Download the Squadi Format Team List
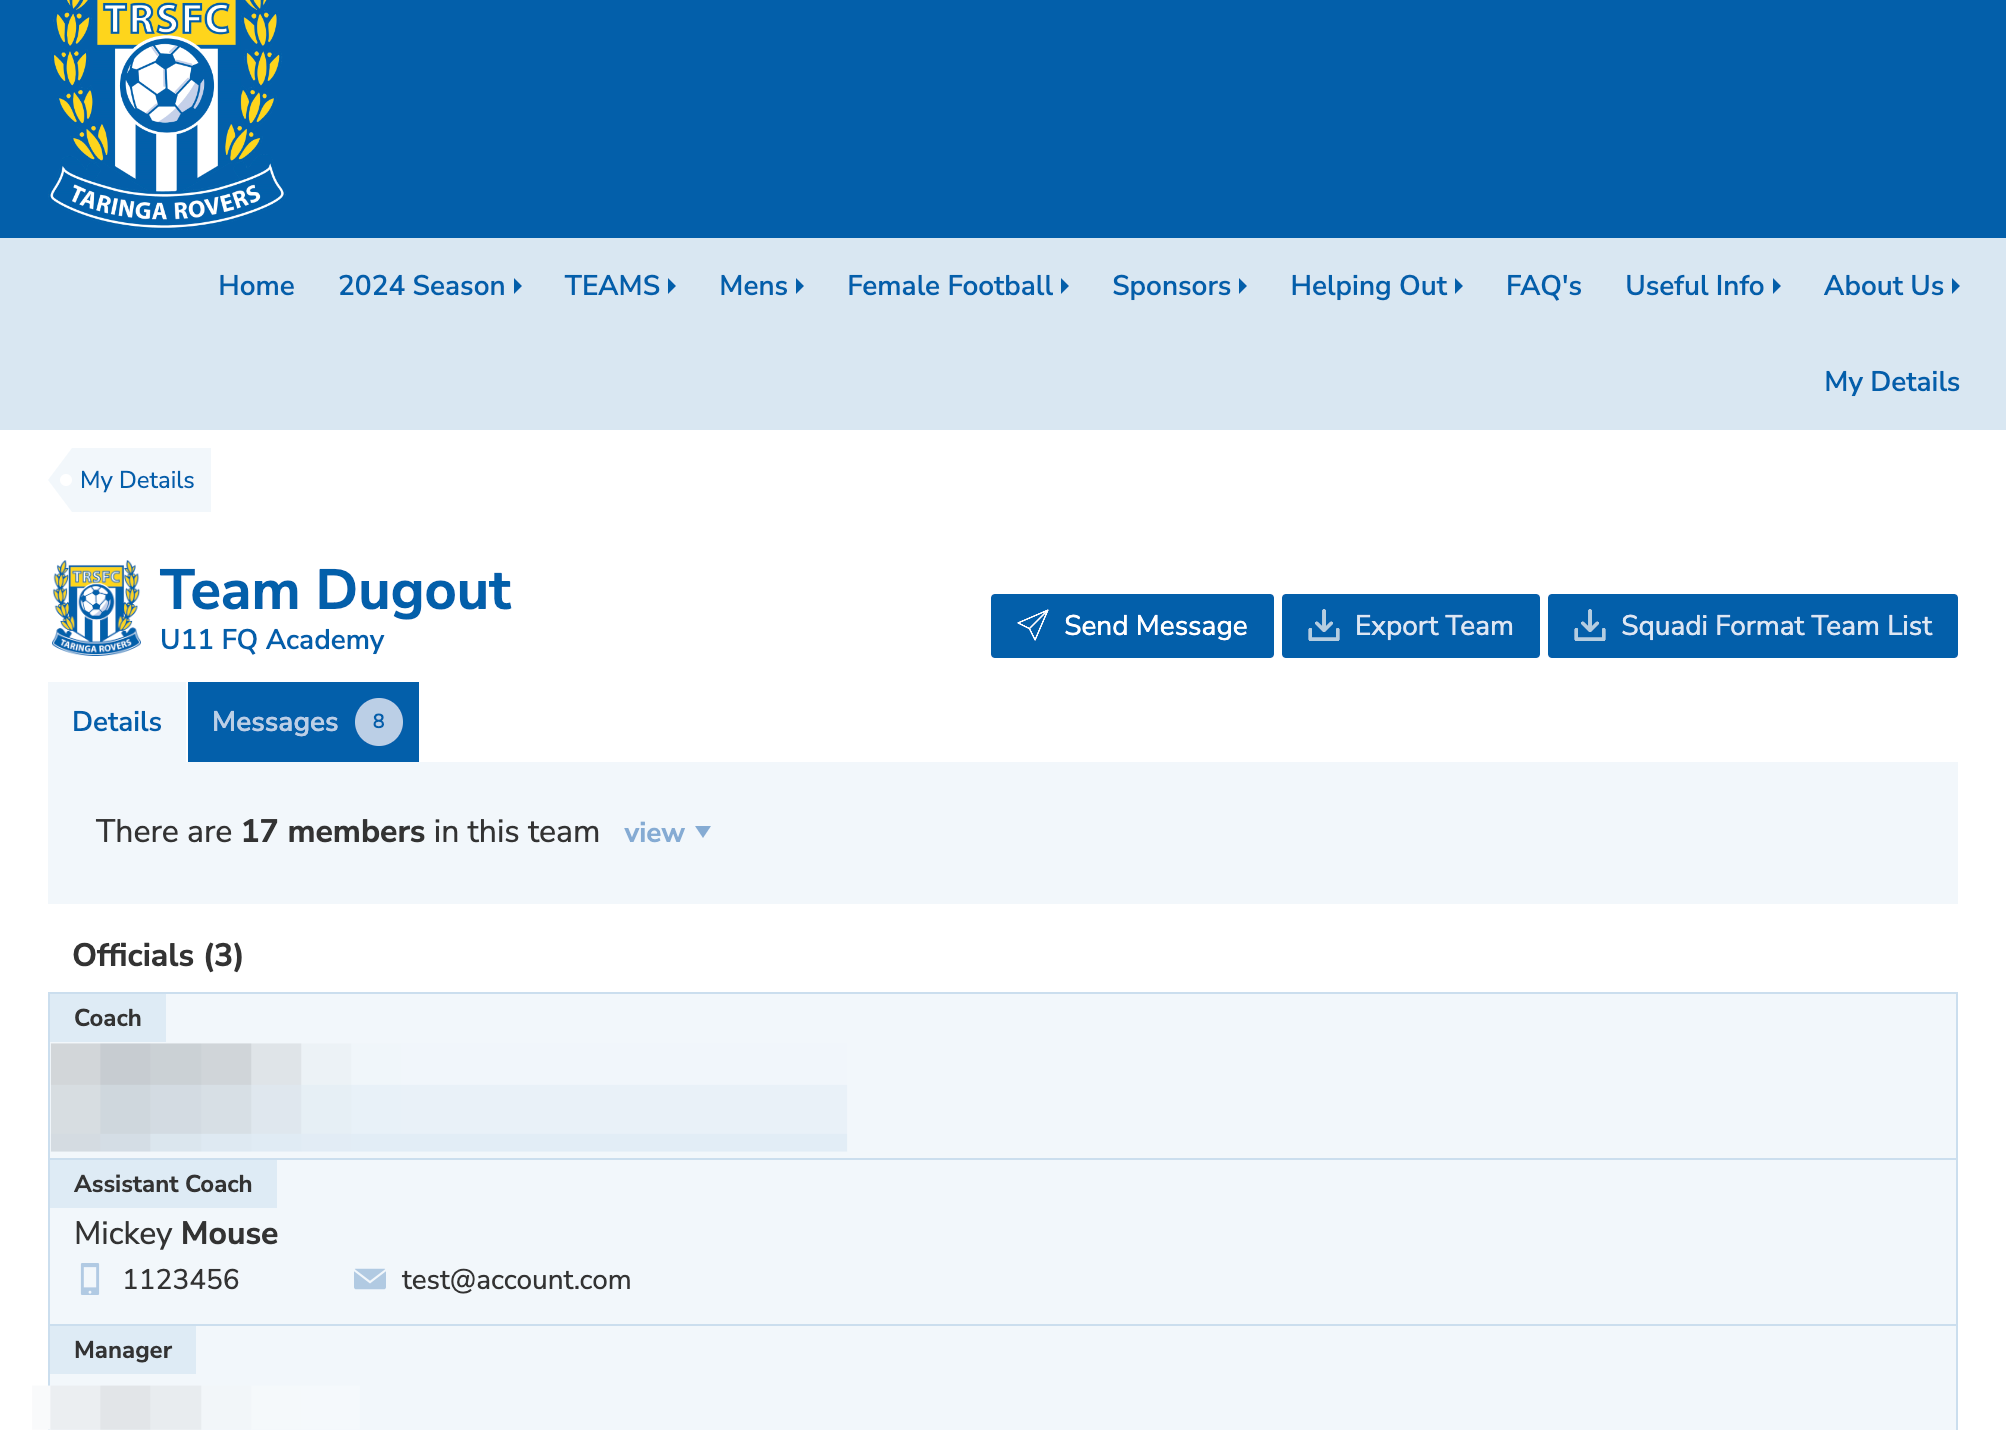Viewport: 2006px width, 1430px height. coord(1753,626)
